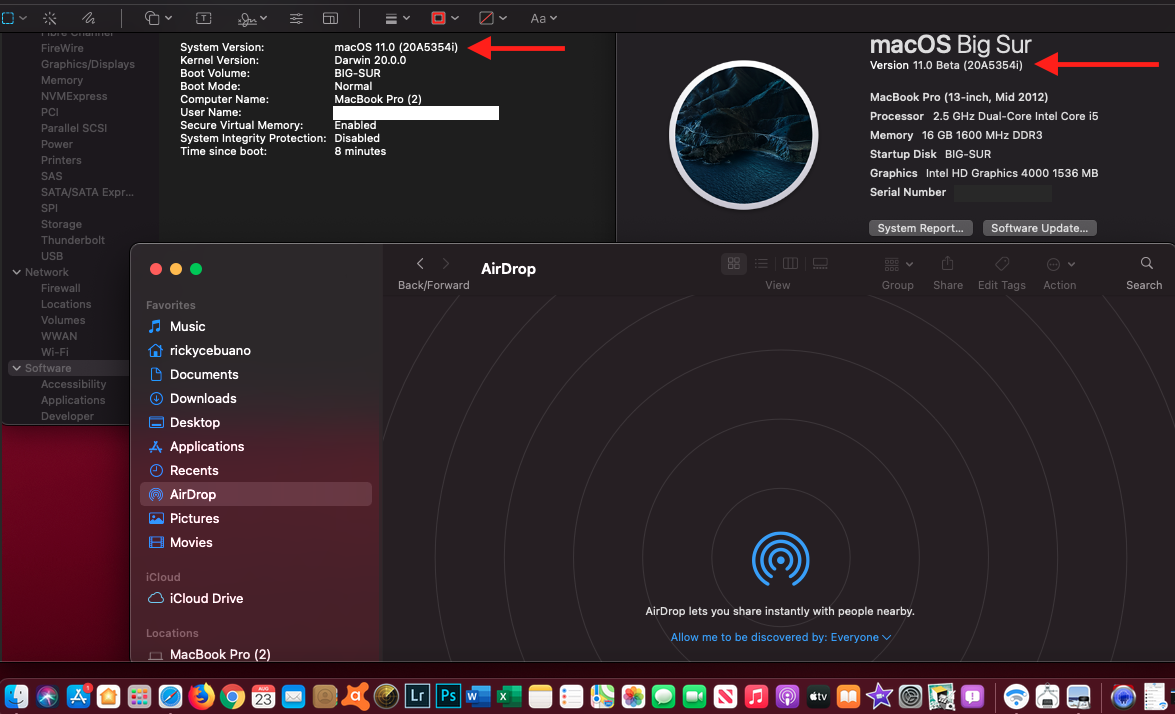This screenshot has height=714, width=1175.
Task: Select Wi-Fi in System Information sidebar
Action: point(54,351)
